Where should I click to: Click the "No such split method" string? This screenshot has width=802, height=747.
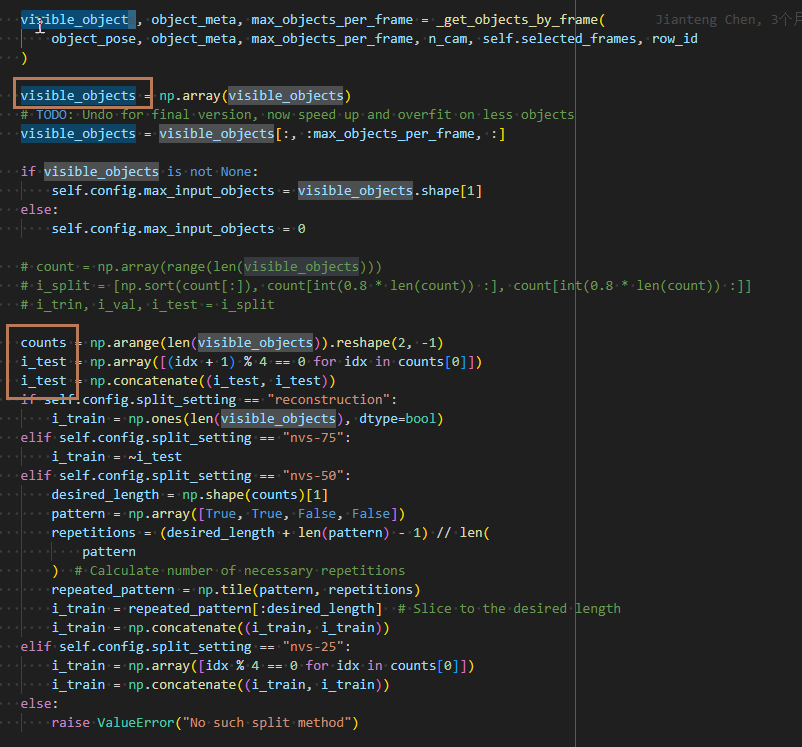[266, 722]
